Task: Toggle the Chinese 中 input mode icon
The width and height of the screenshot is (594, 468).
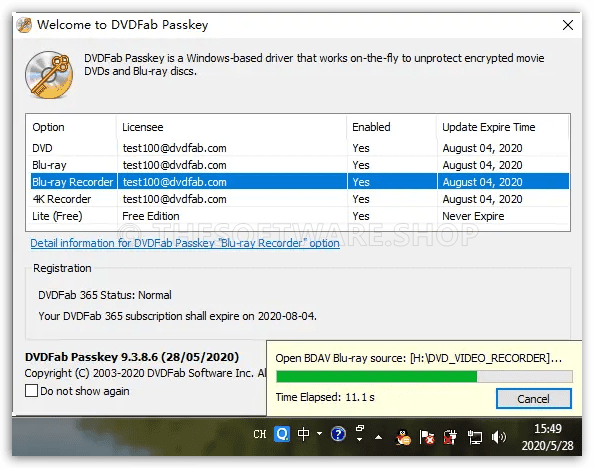Action: click(303, 434)
